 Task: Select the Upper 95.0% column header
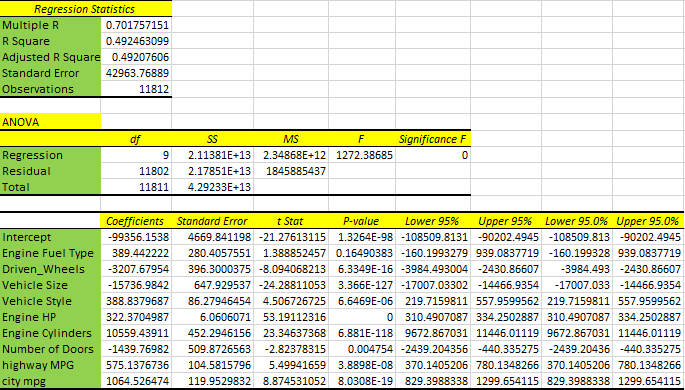648,221
